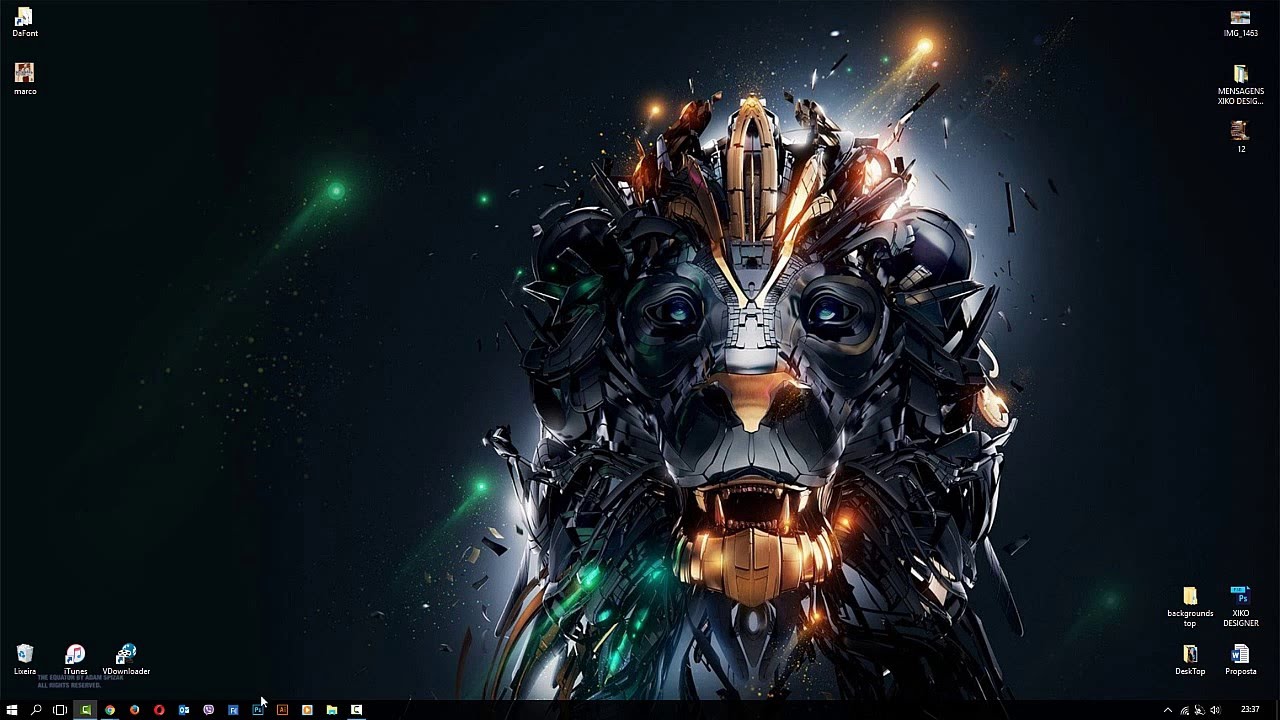Switch to Camtasia in the taskbar
This screenshot has width=1280, height=720.
coord(85,710)
